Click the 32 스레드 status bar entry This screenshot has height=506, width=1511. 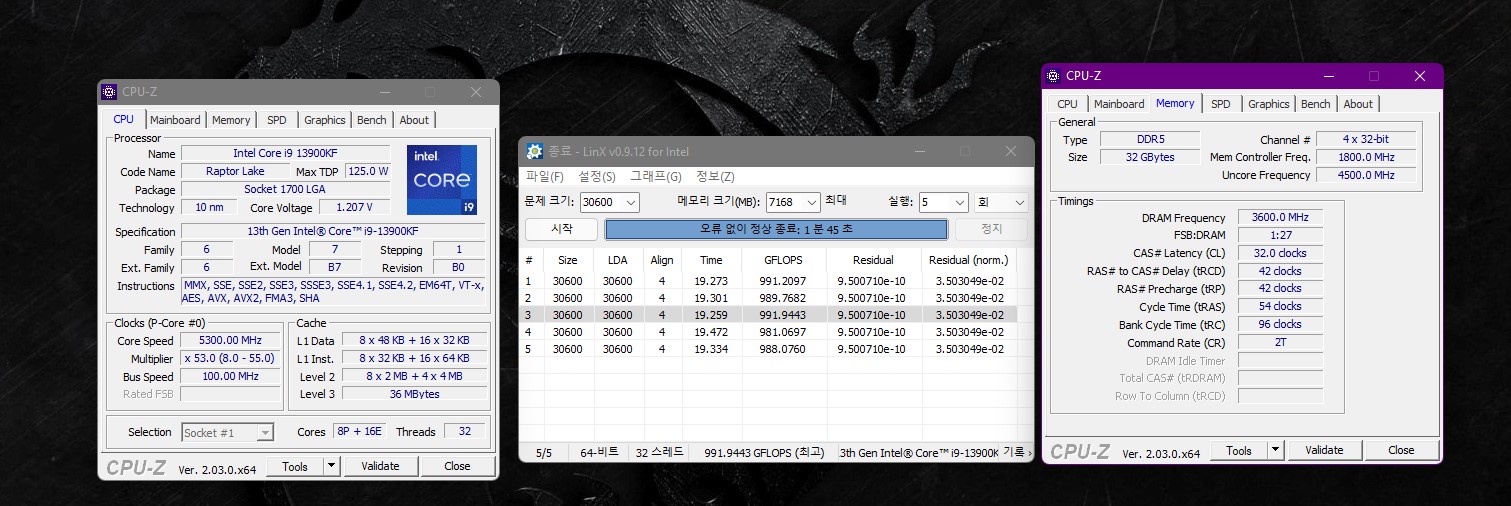point(660,453)
